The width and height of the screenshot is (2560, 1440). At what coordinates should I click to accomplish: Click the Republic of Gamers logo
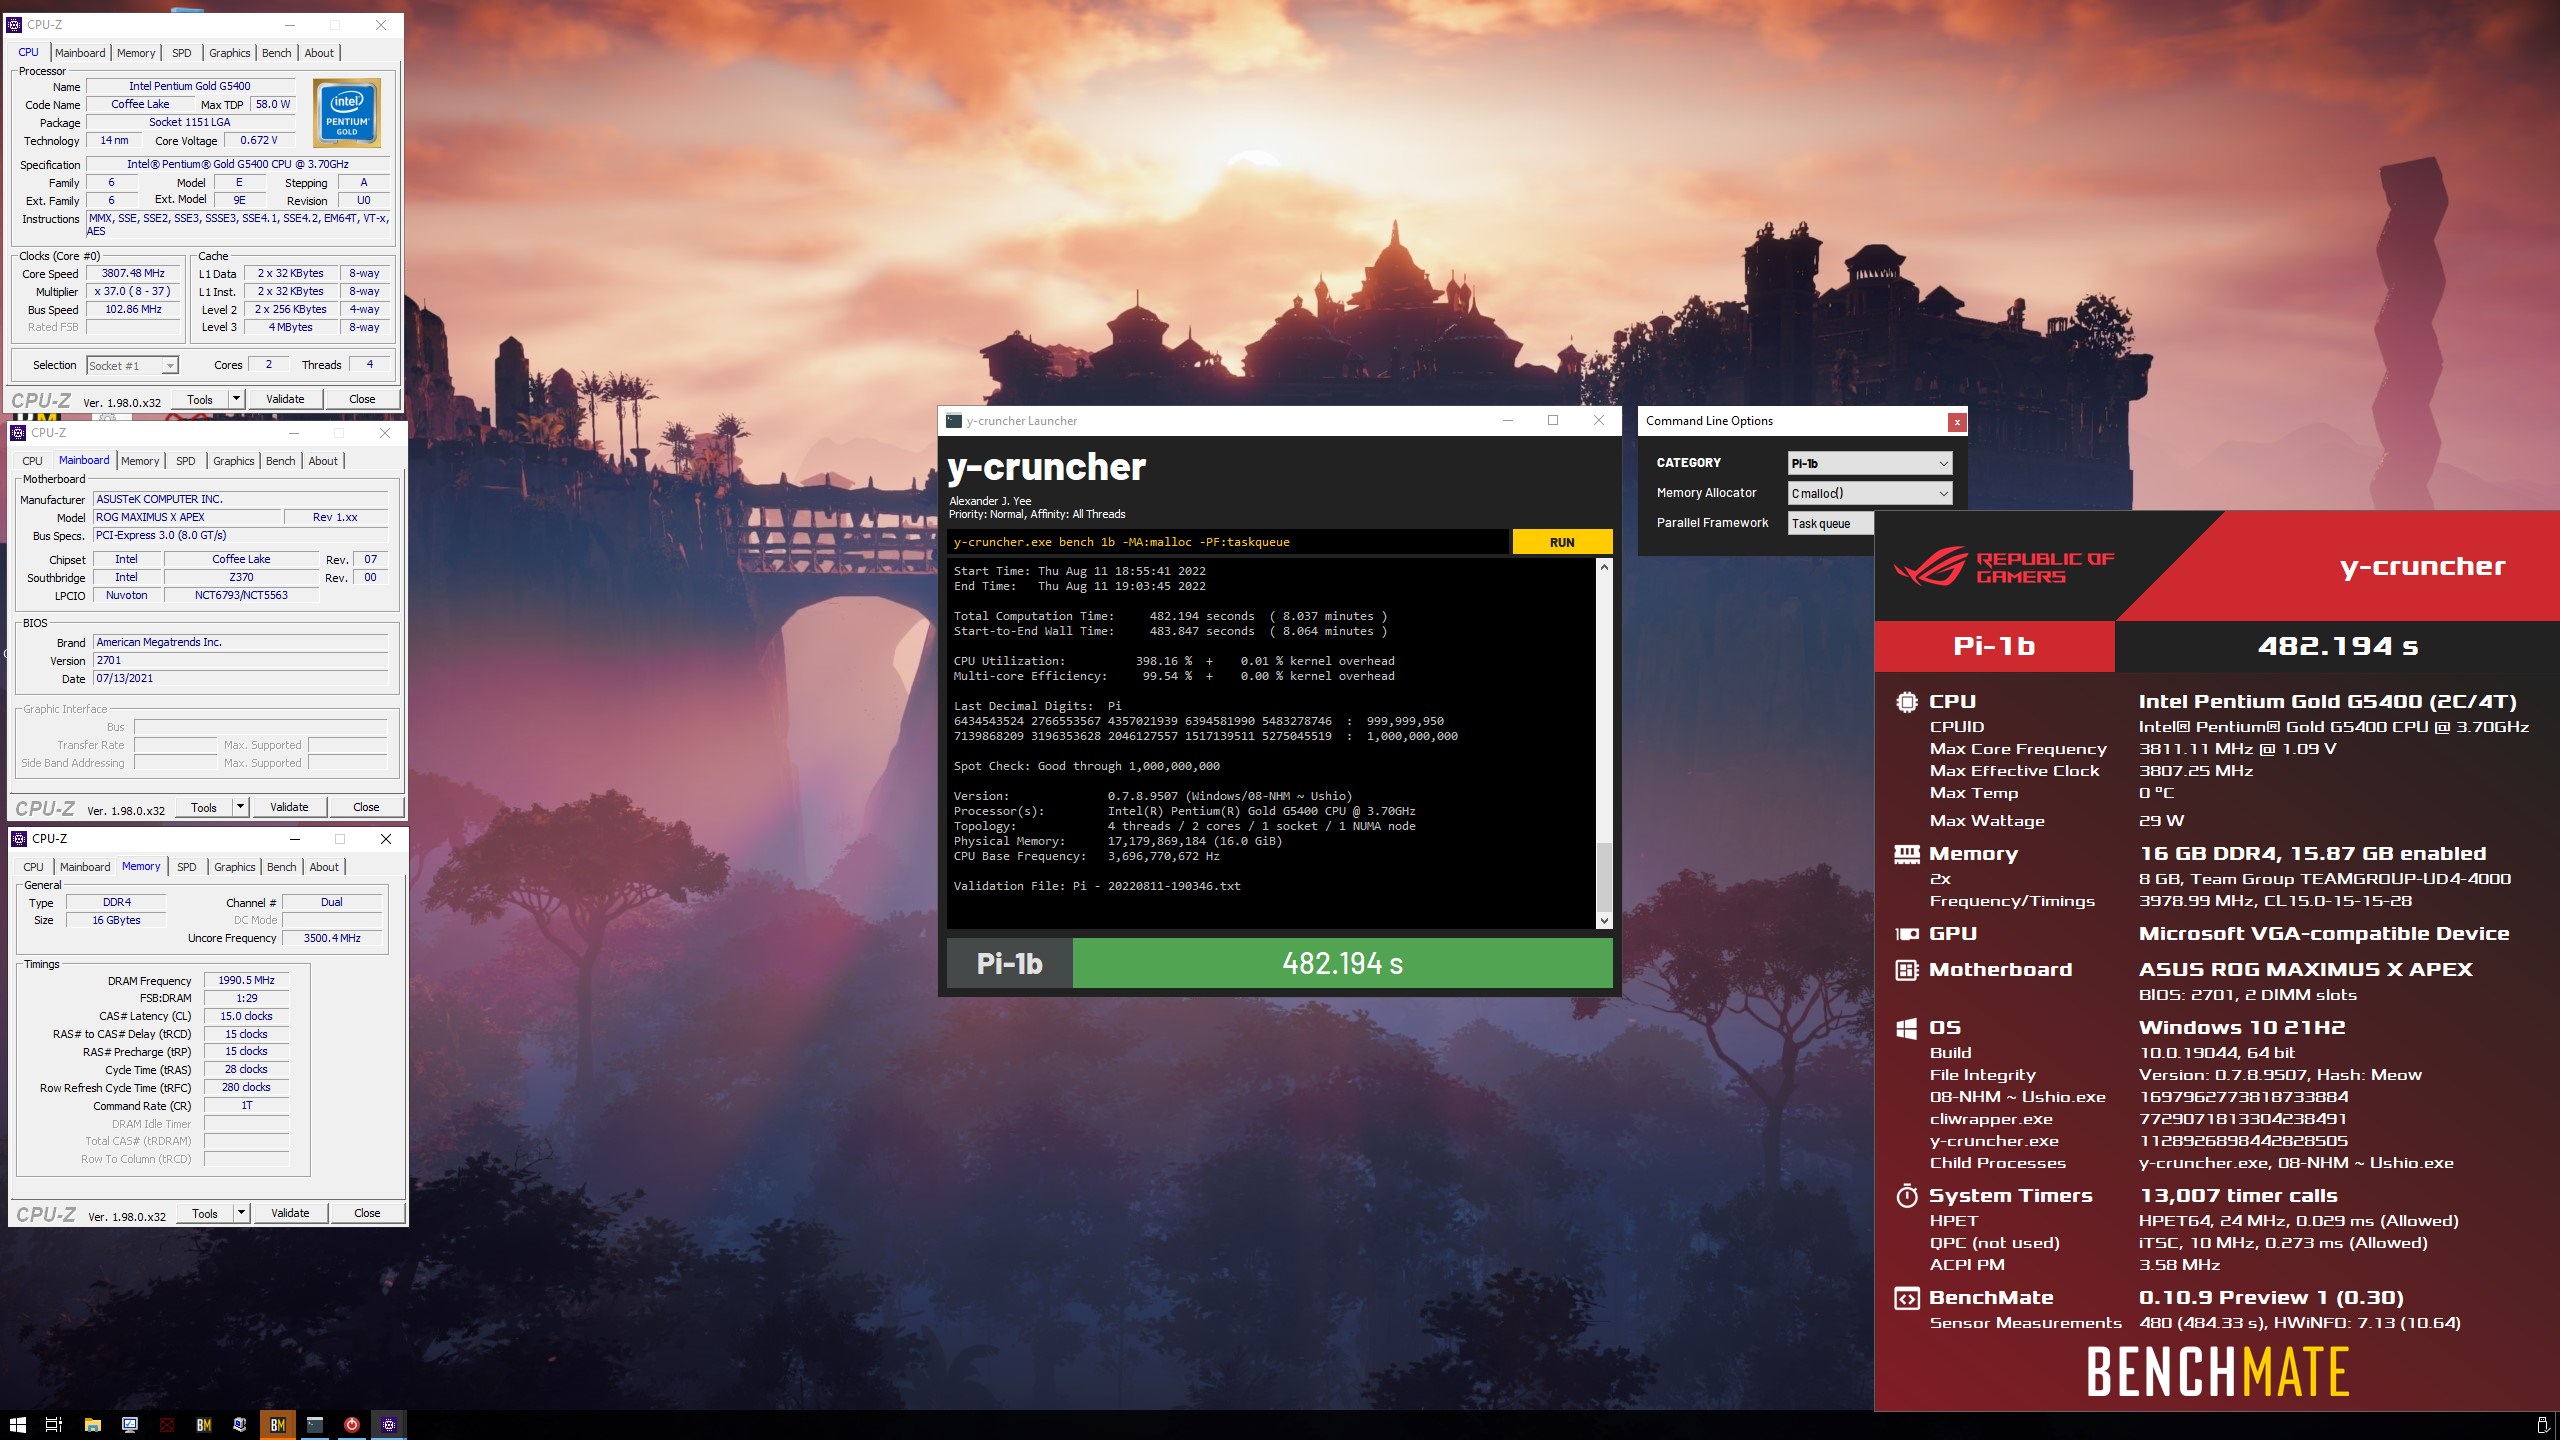click(x=2003, y=568)
